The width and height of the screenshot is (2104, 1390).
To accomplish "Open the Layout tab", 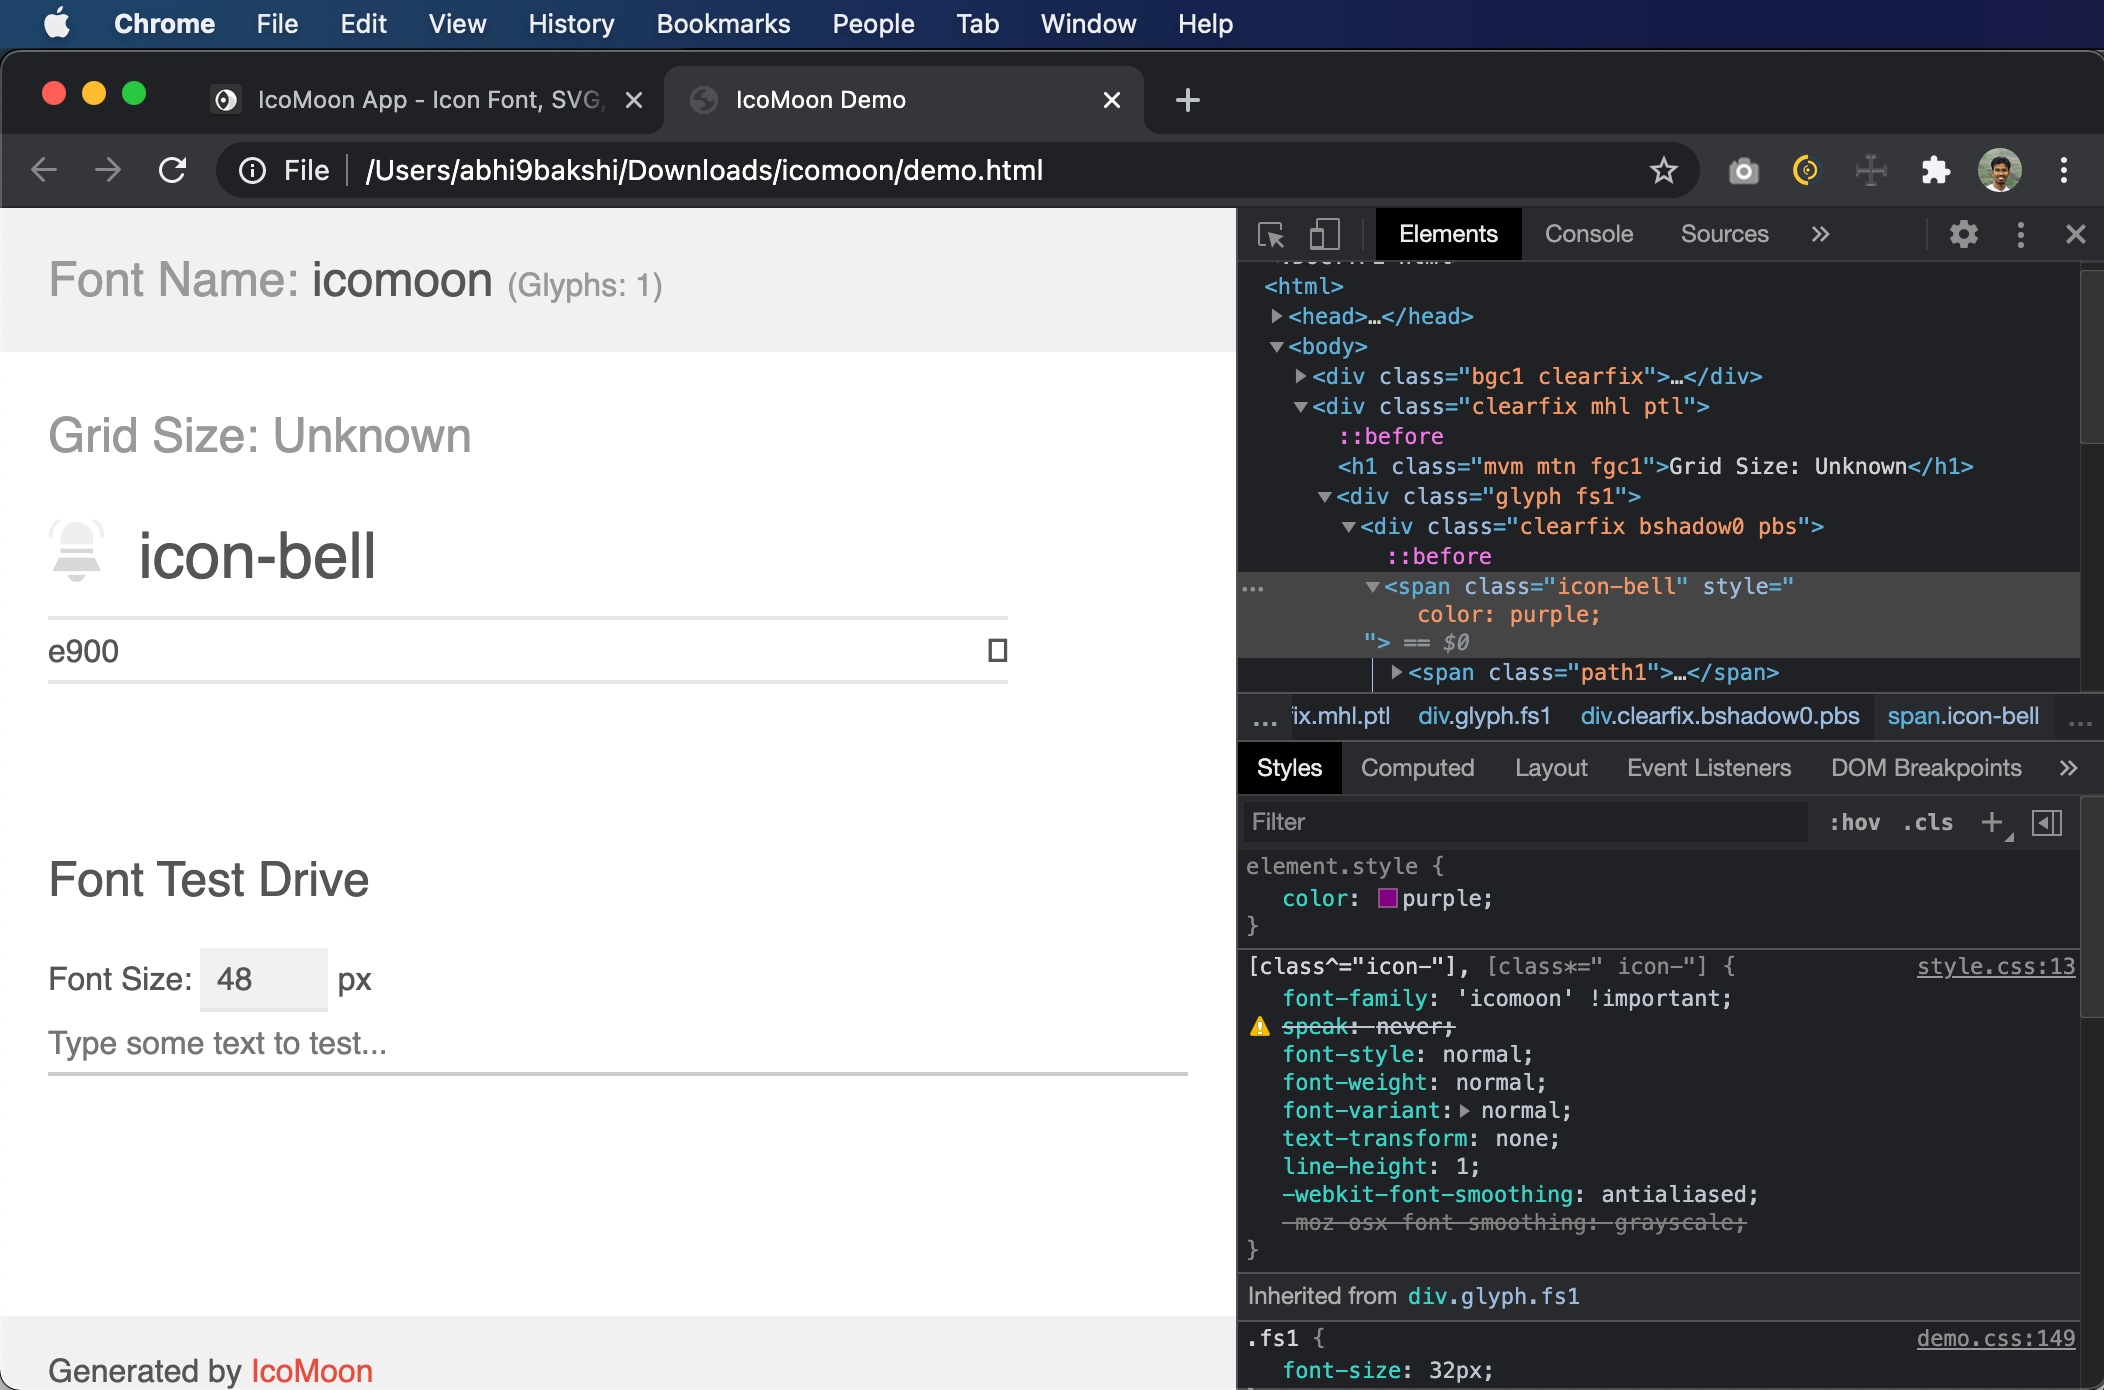I will pos(1550,768).
